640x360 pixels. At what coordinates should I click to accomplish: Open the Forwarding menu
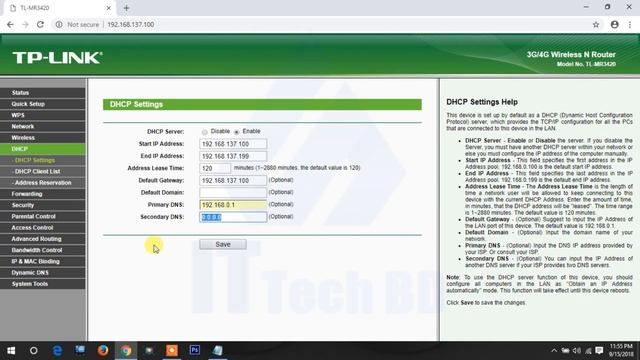[43, 194]
